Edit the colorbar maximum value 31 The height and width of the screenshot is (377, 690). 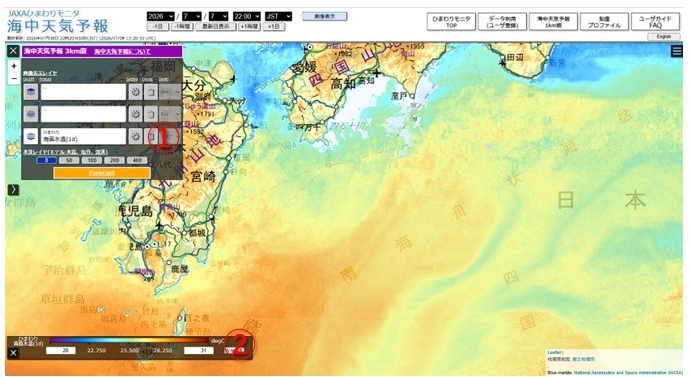pos(198,351)
